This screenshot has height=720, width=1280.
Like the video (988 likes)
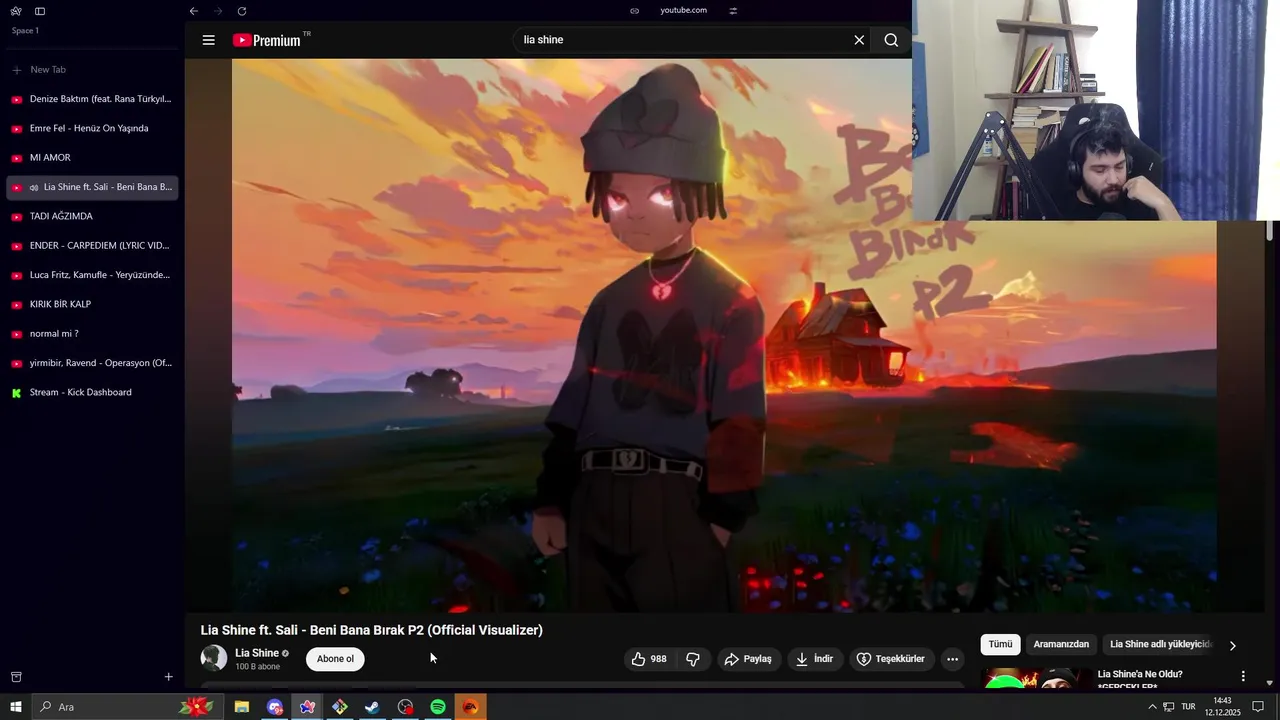point(649,659)
